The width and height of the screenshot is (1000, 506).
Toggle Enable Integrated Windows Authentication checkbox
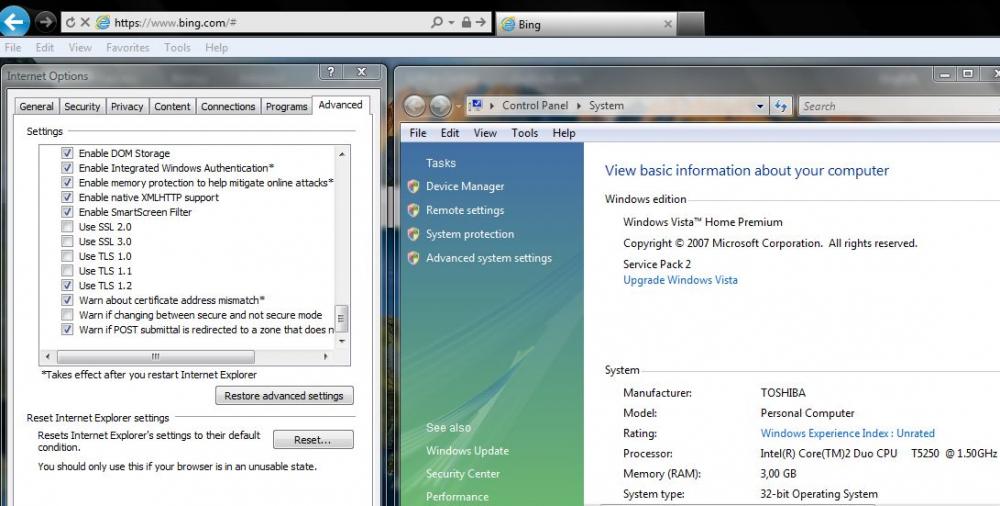click(x=67, y=168)
